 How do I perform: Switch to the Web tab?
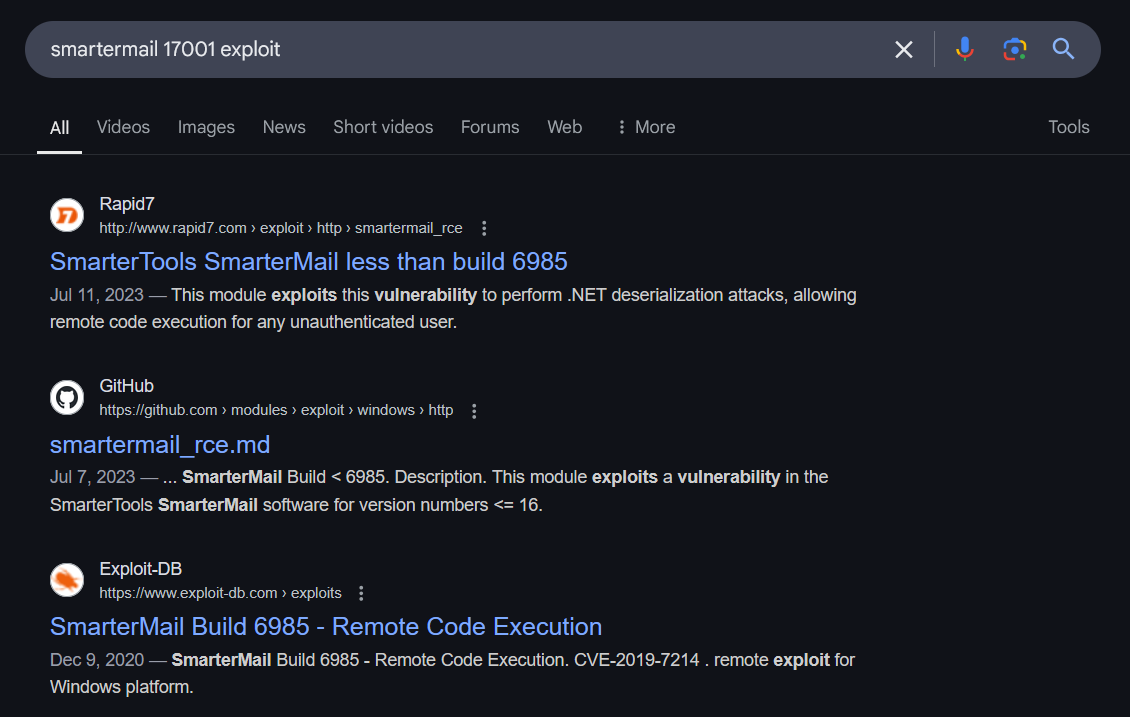point(564,127)
